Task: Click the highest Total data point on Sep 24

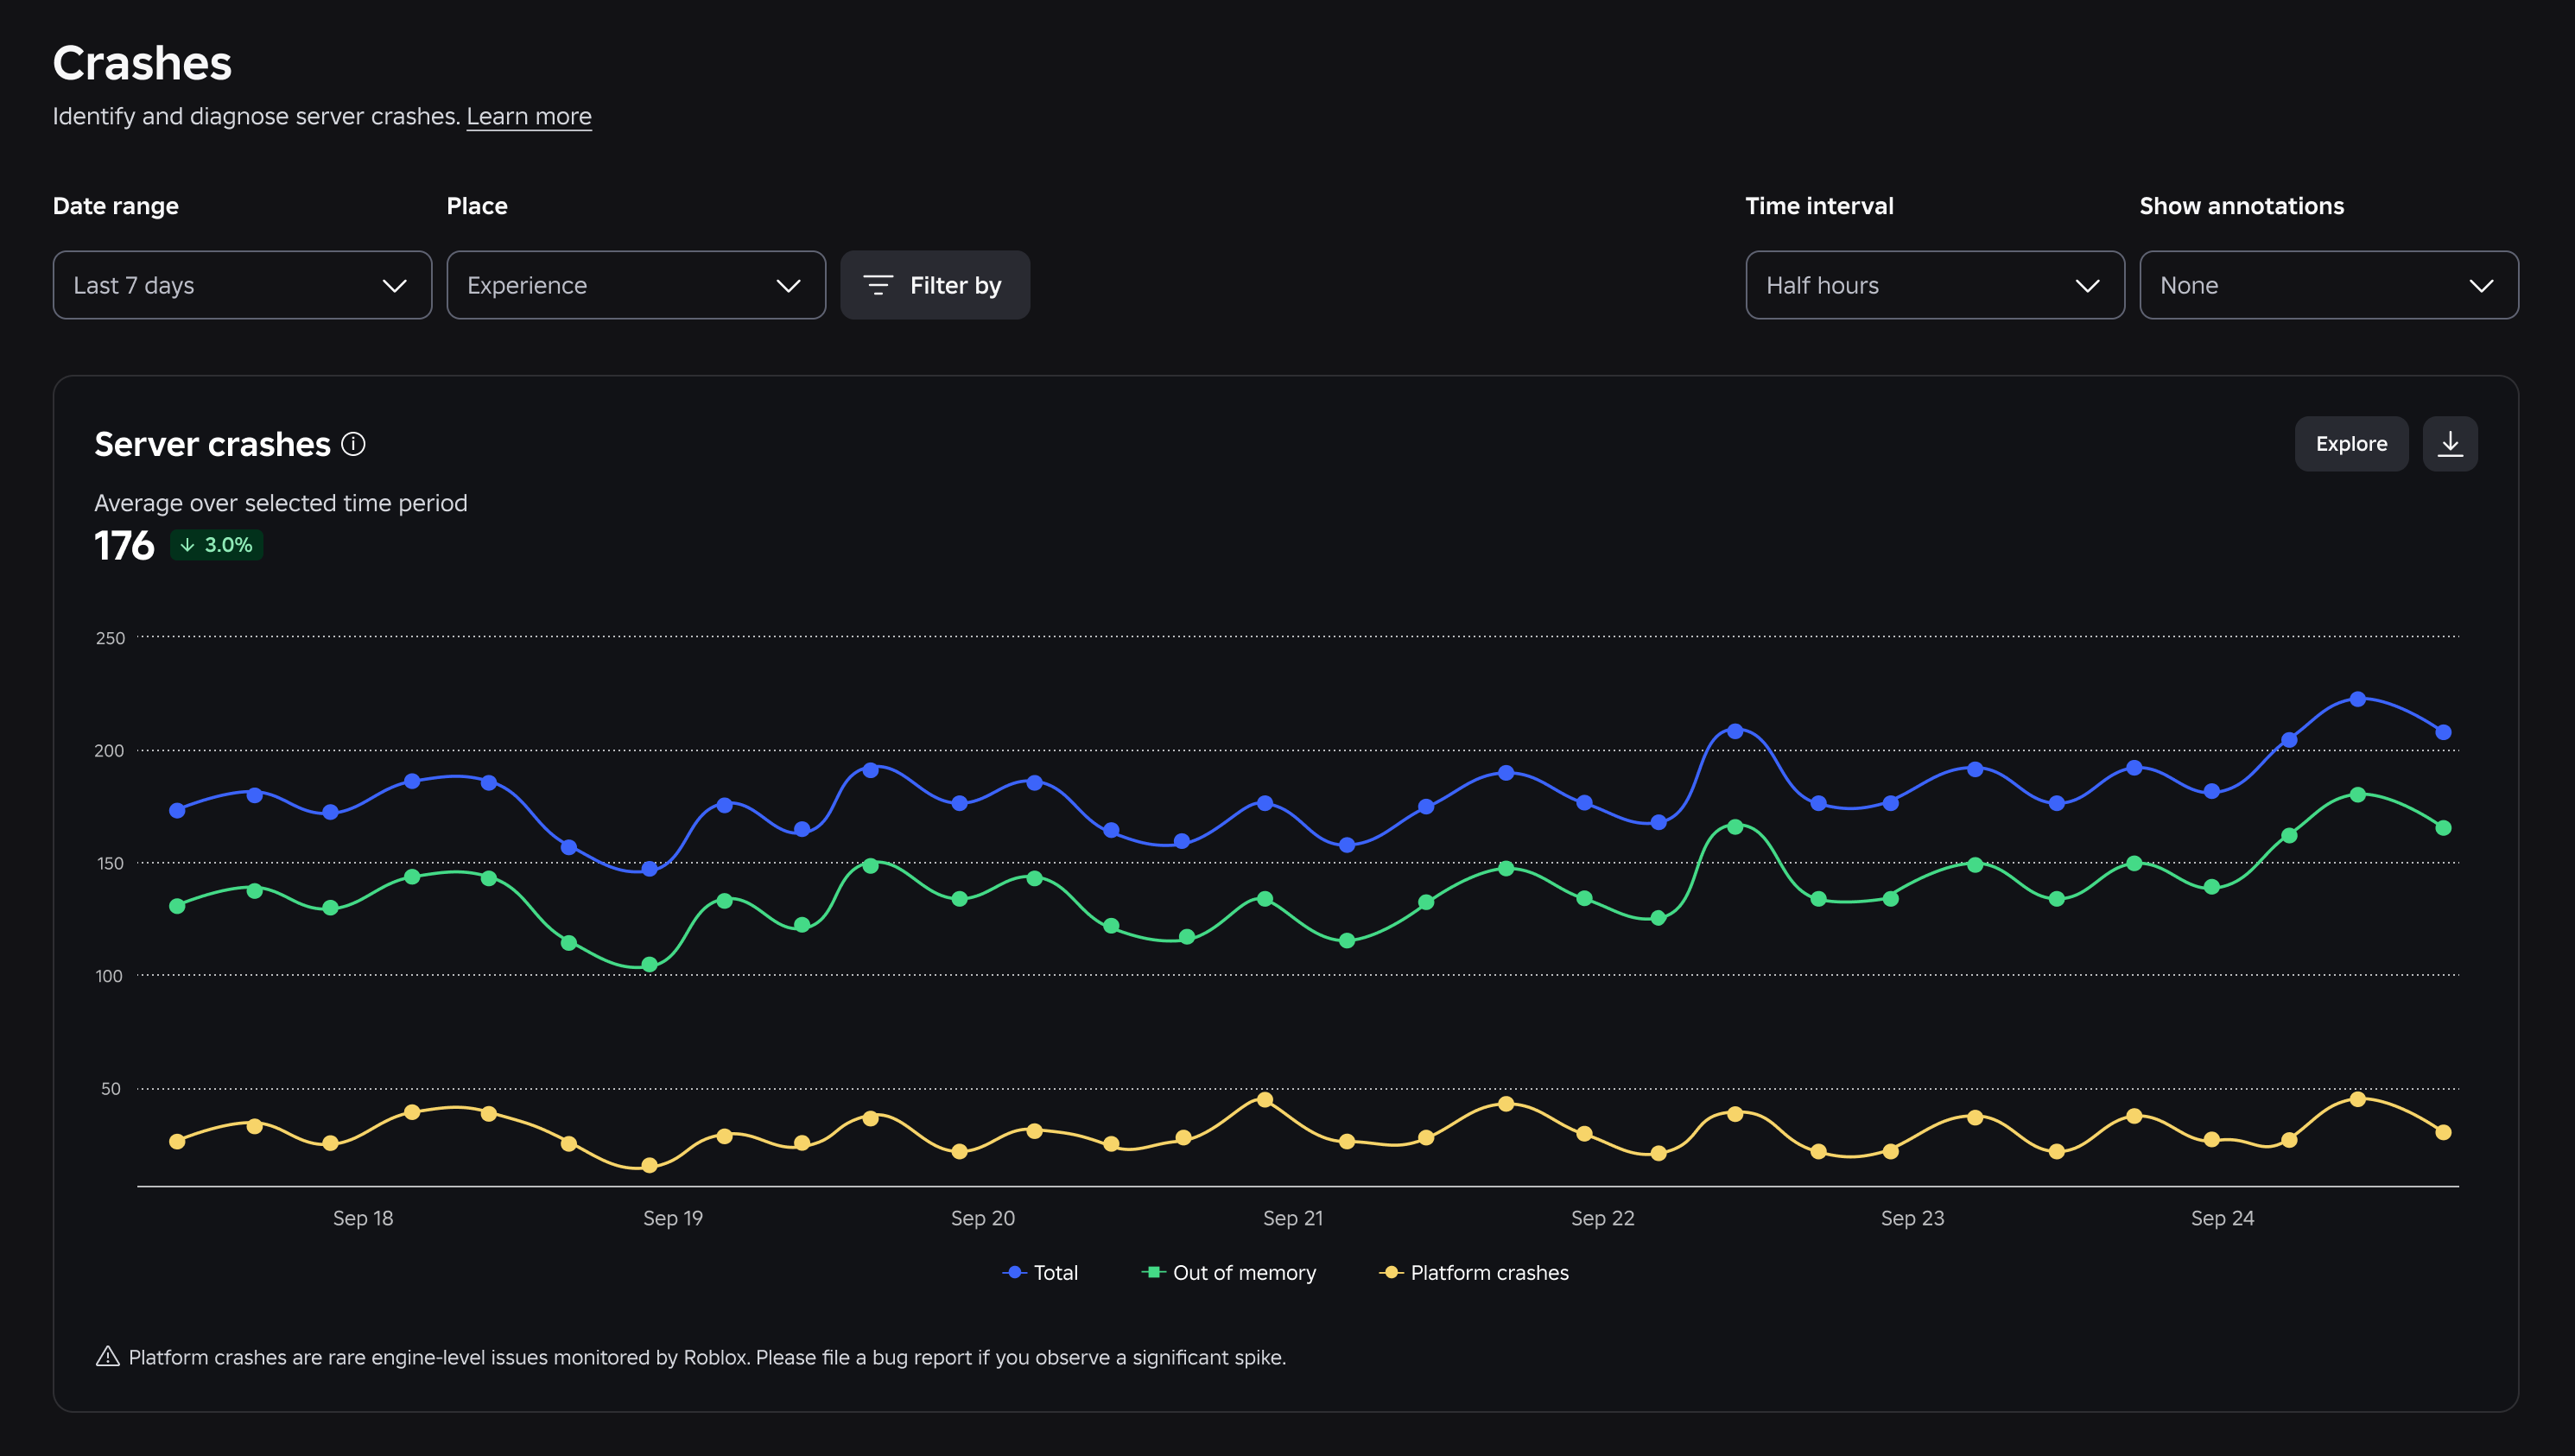Action: coord(2358,699)
